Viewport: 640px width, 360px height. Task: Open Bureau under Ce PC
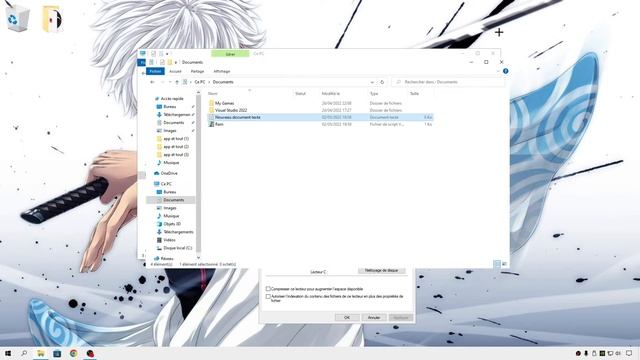(x=170, y=192)
